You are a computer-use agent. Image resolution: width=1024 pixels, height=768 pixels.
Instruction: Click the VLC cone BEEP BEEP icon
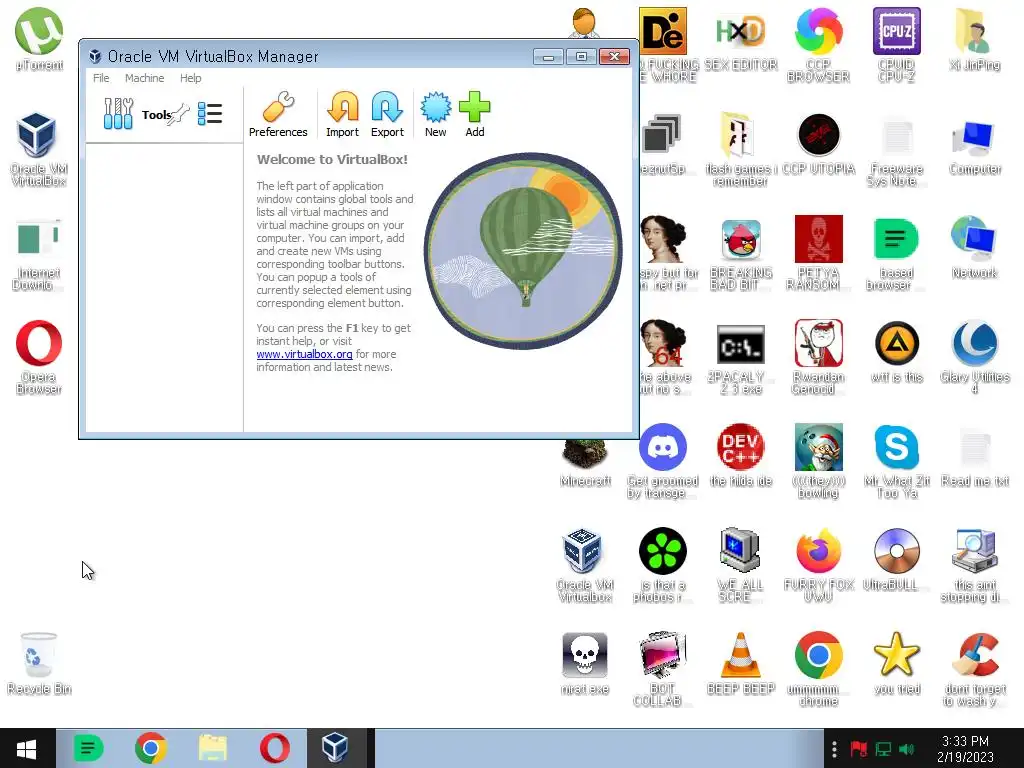(741, 663)
